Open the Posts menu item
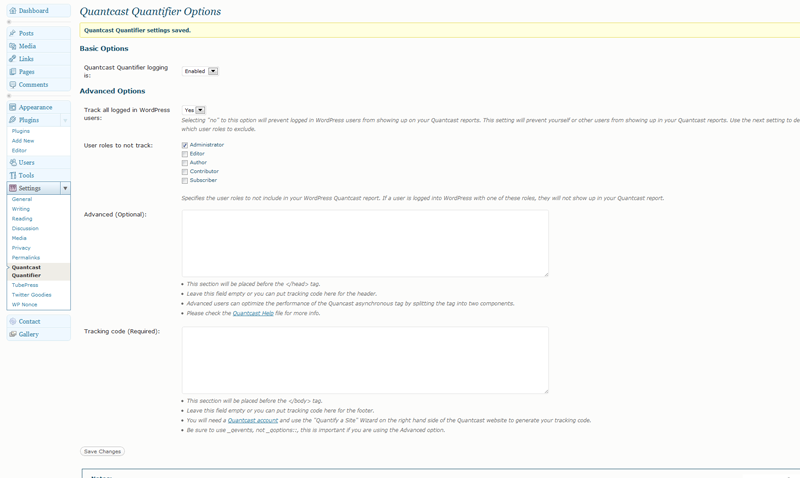Viewport: 800px width, 479px height. [x=38, y=33]
